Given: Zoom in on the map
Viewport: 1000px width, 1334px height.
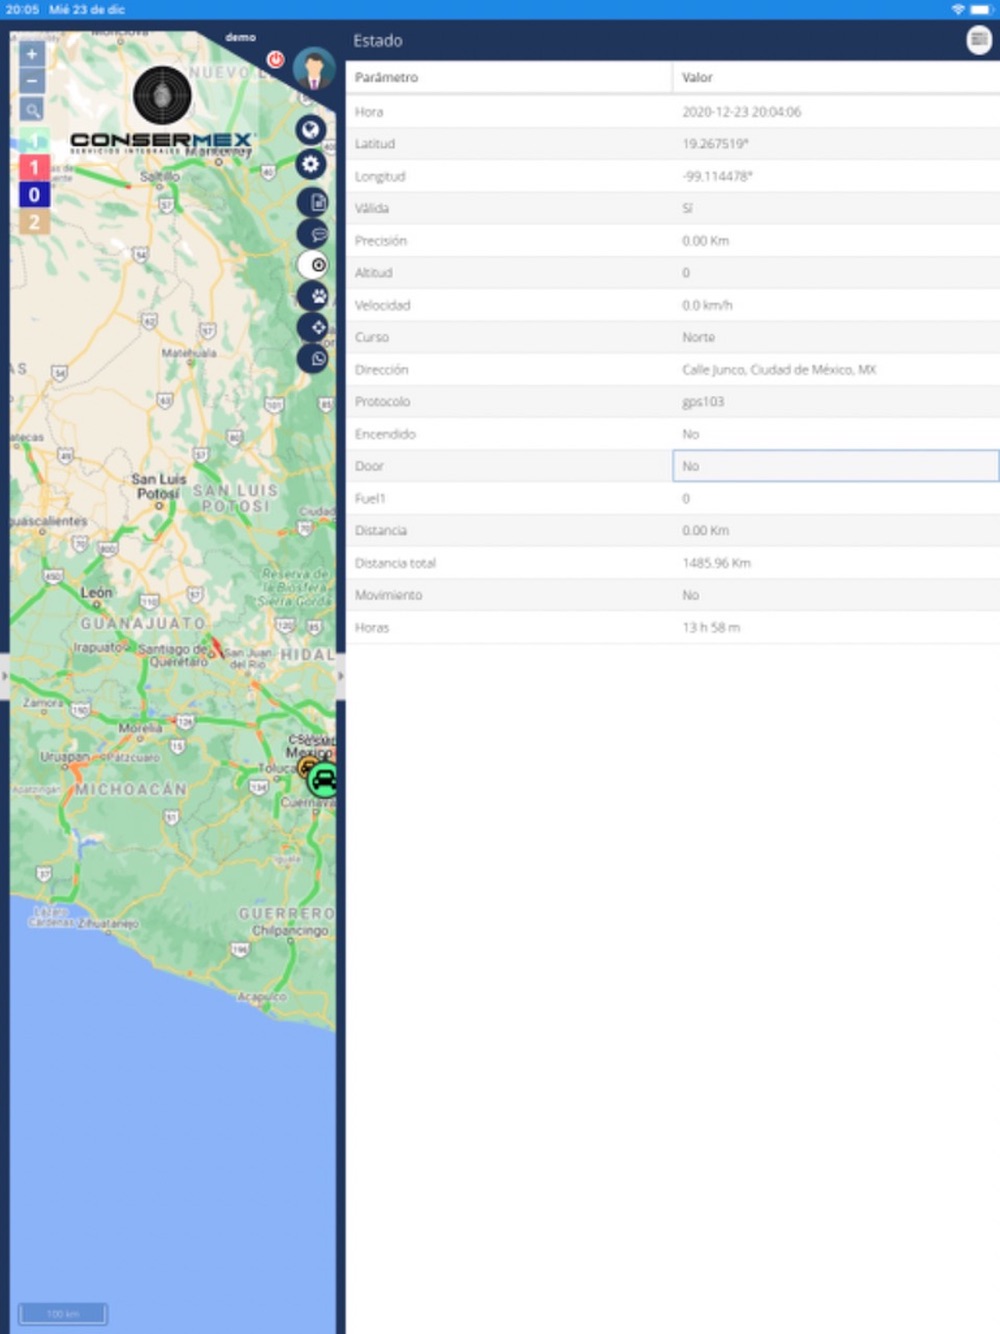Looking at the screenshot, I should click(32, 54).
